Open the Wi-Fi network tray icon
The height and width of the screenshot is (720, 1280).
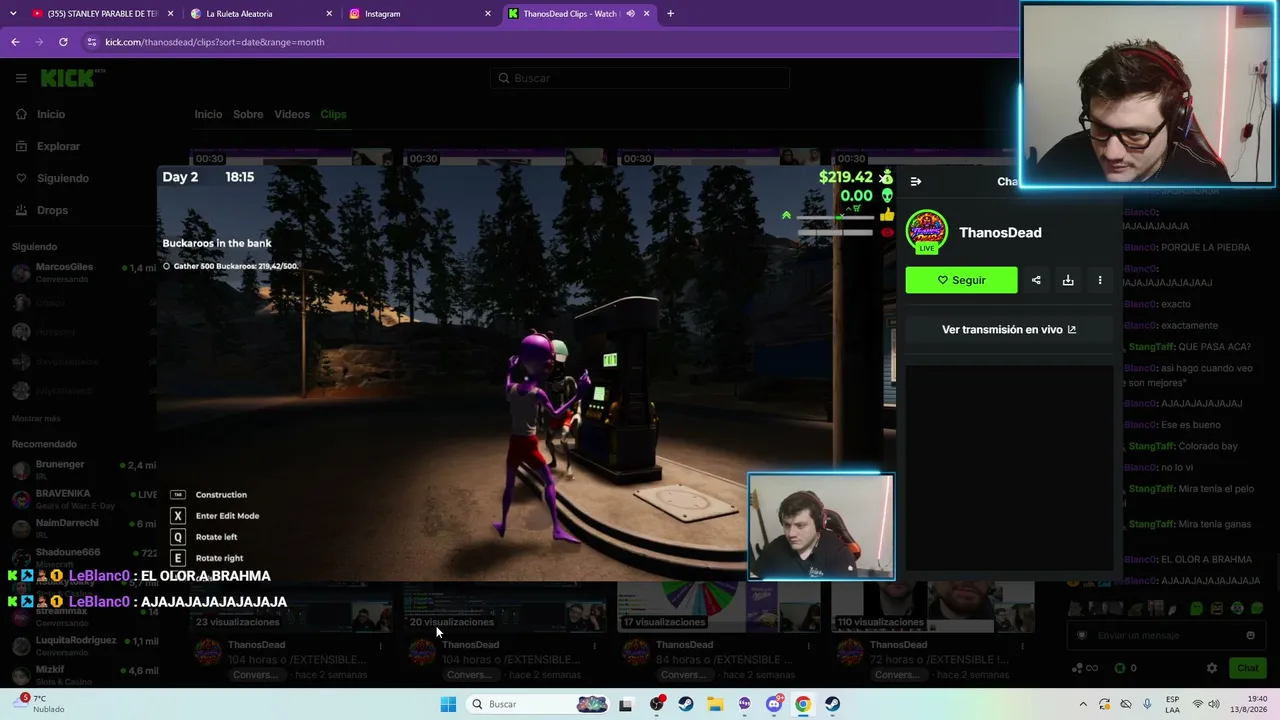[x=1198, y=704]
